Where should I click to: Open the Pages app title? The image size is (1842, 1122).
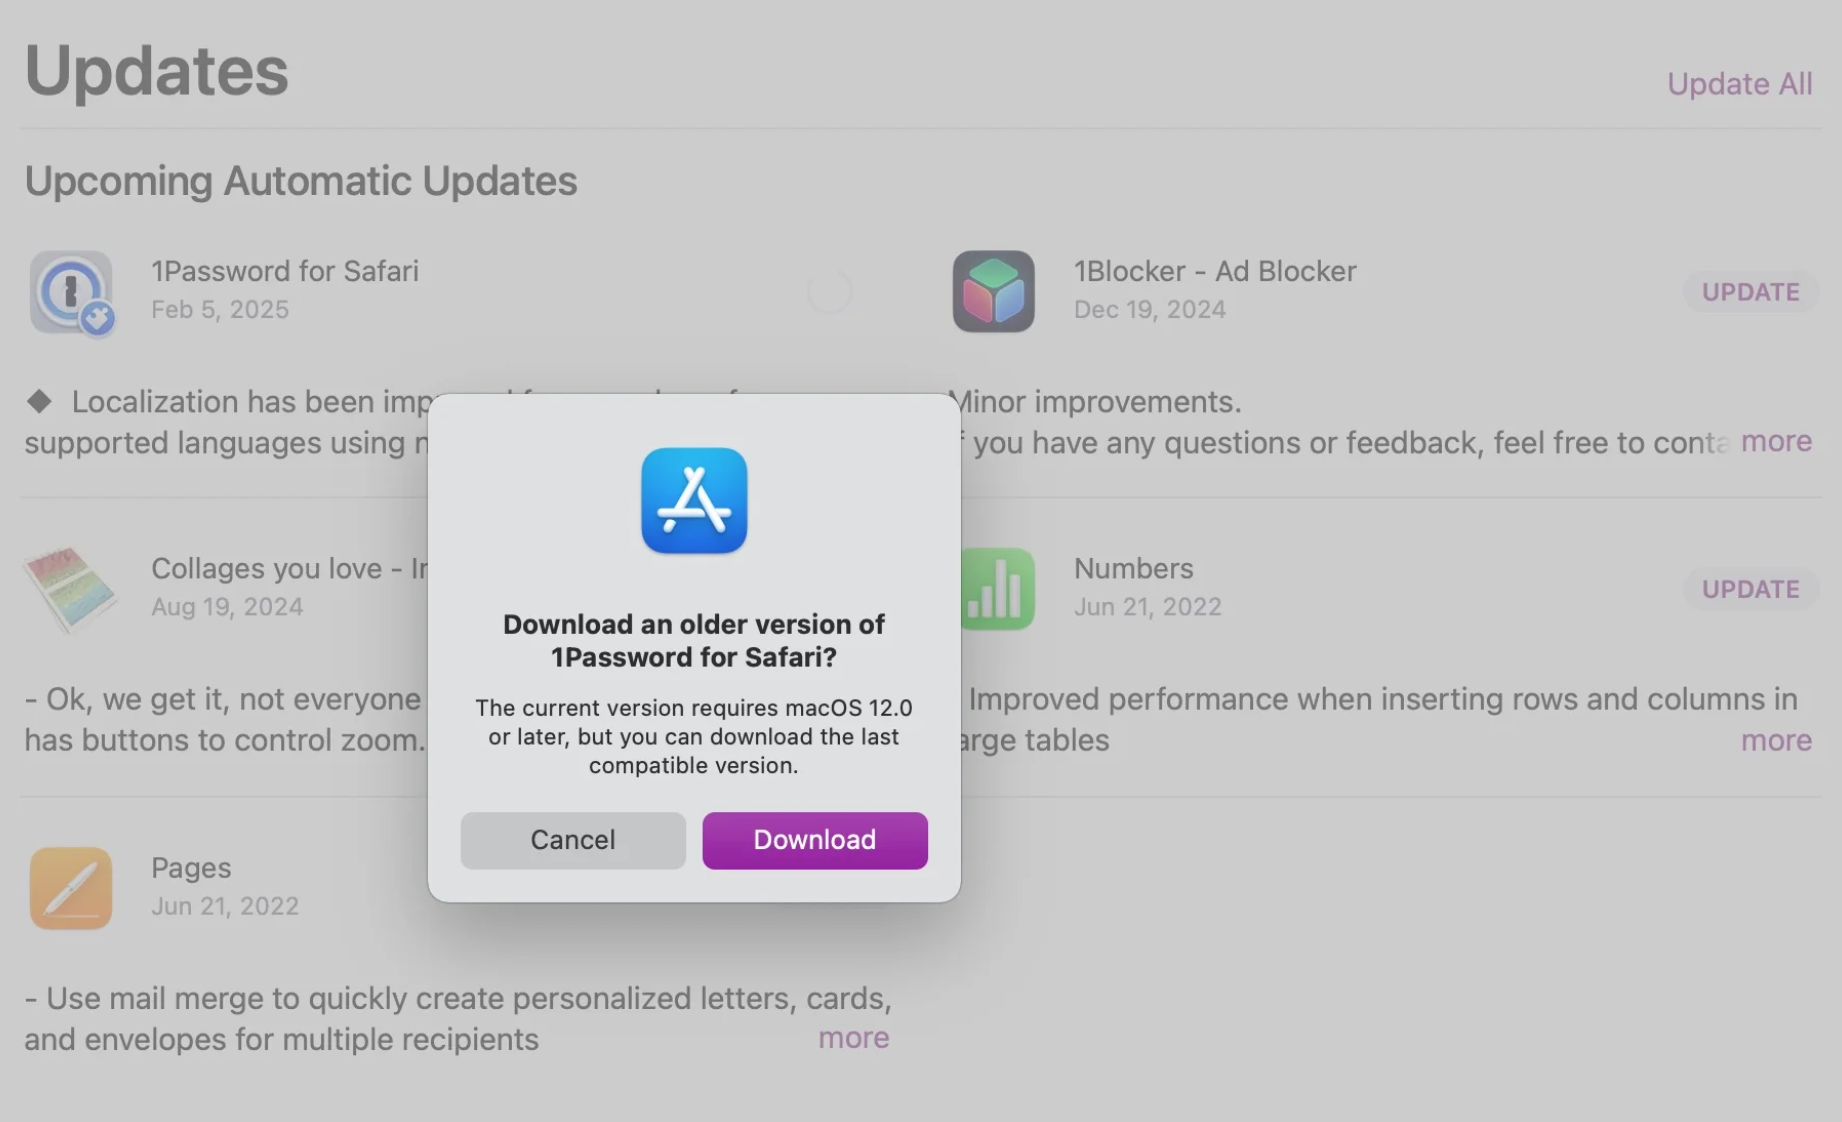coord(191,867)
